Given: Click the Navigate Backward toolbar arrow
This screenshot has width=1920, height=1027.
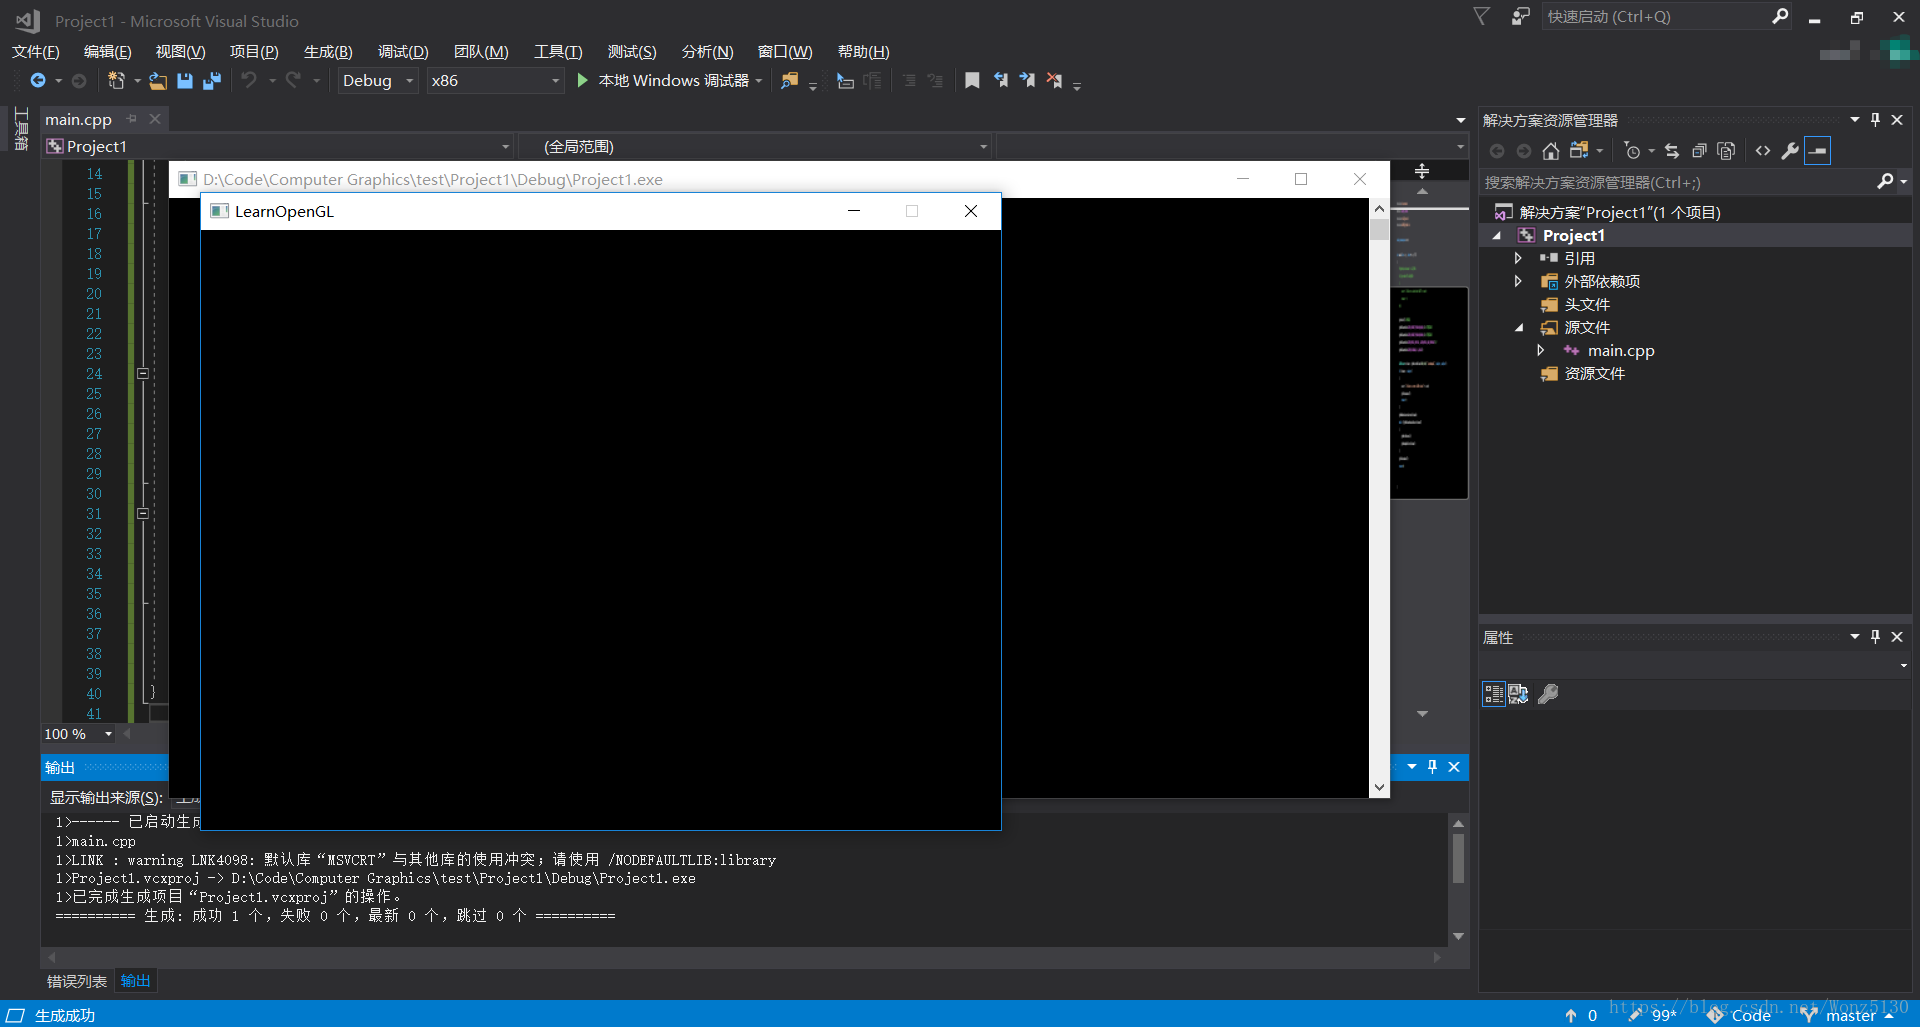Looking at the screenshot, I should point(38,80).
